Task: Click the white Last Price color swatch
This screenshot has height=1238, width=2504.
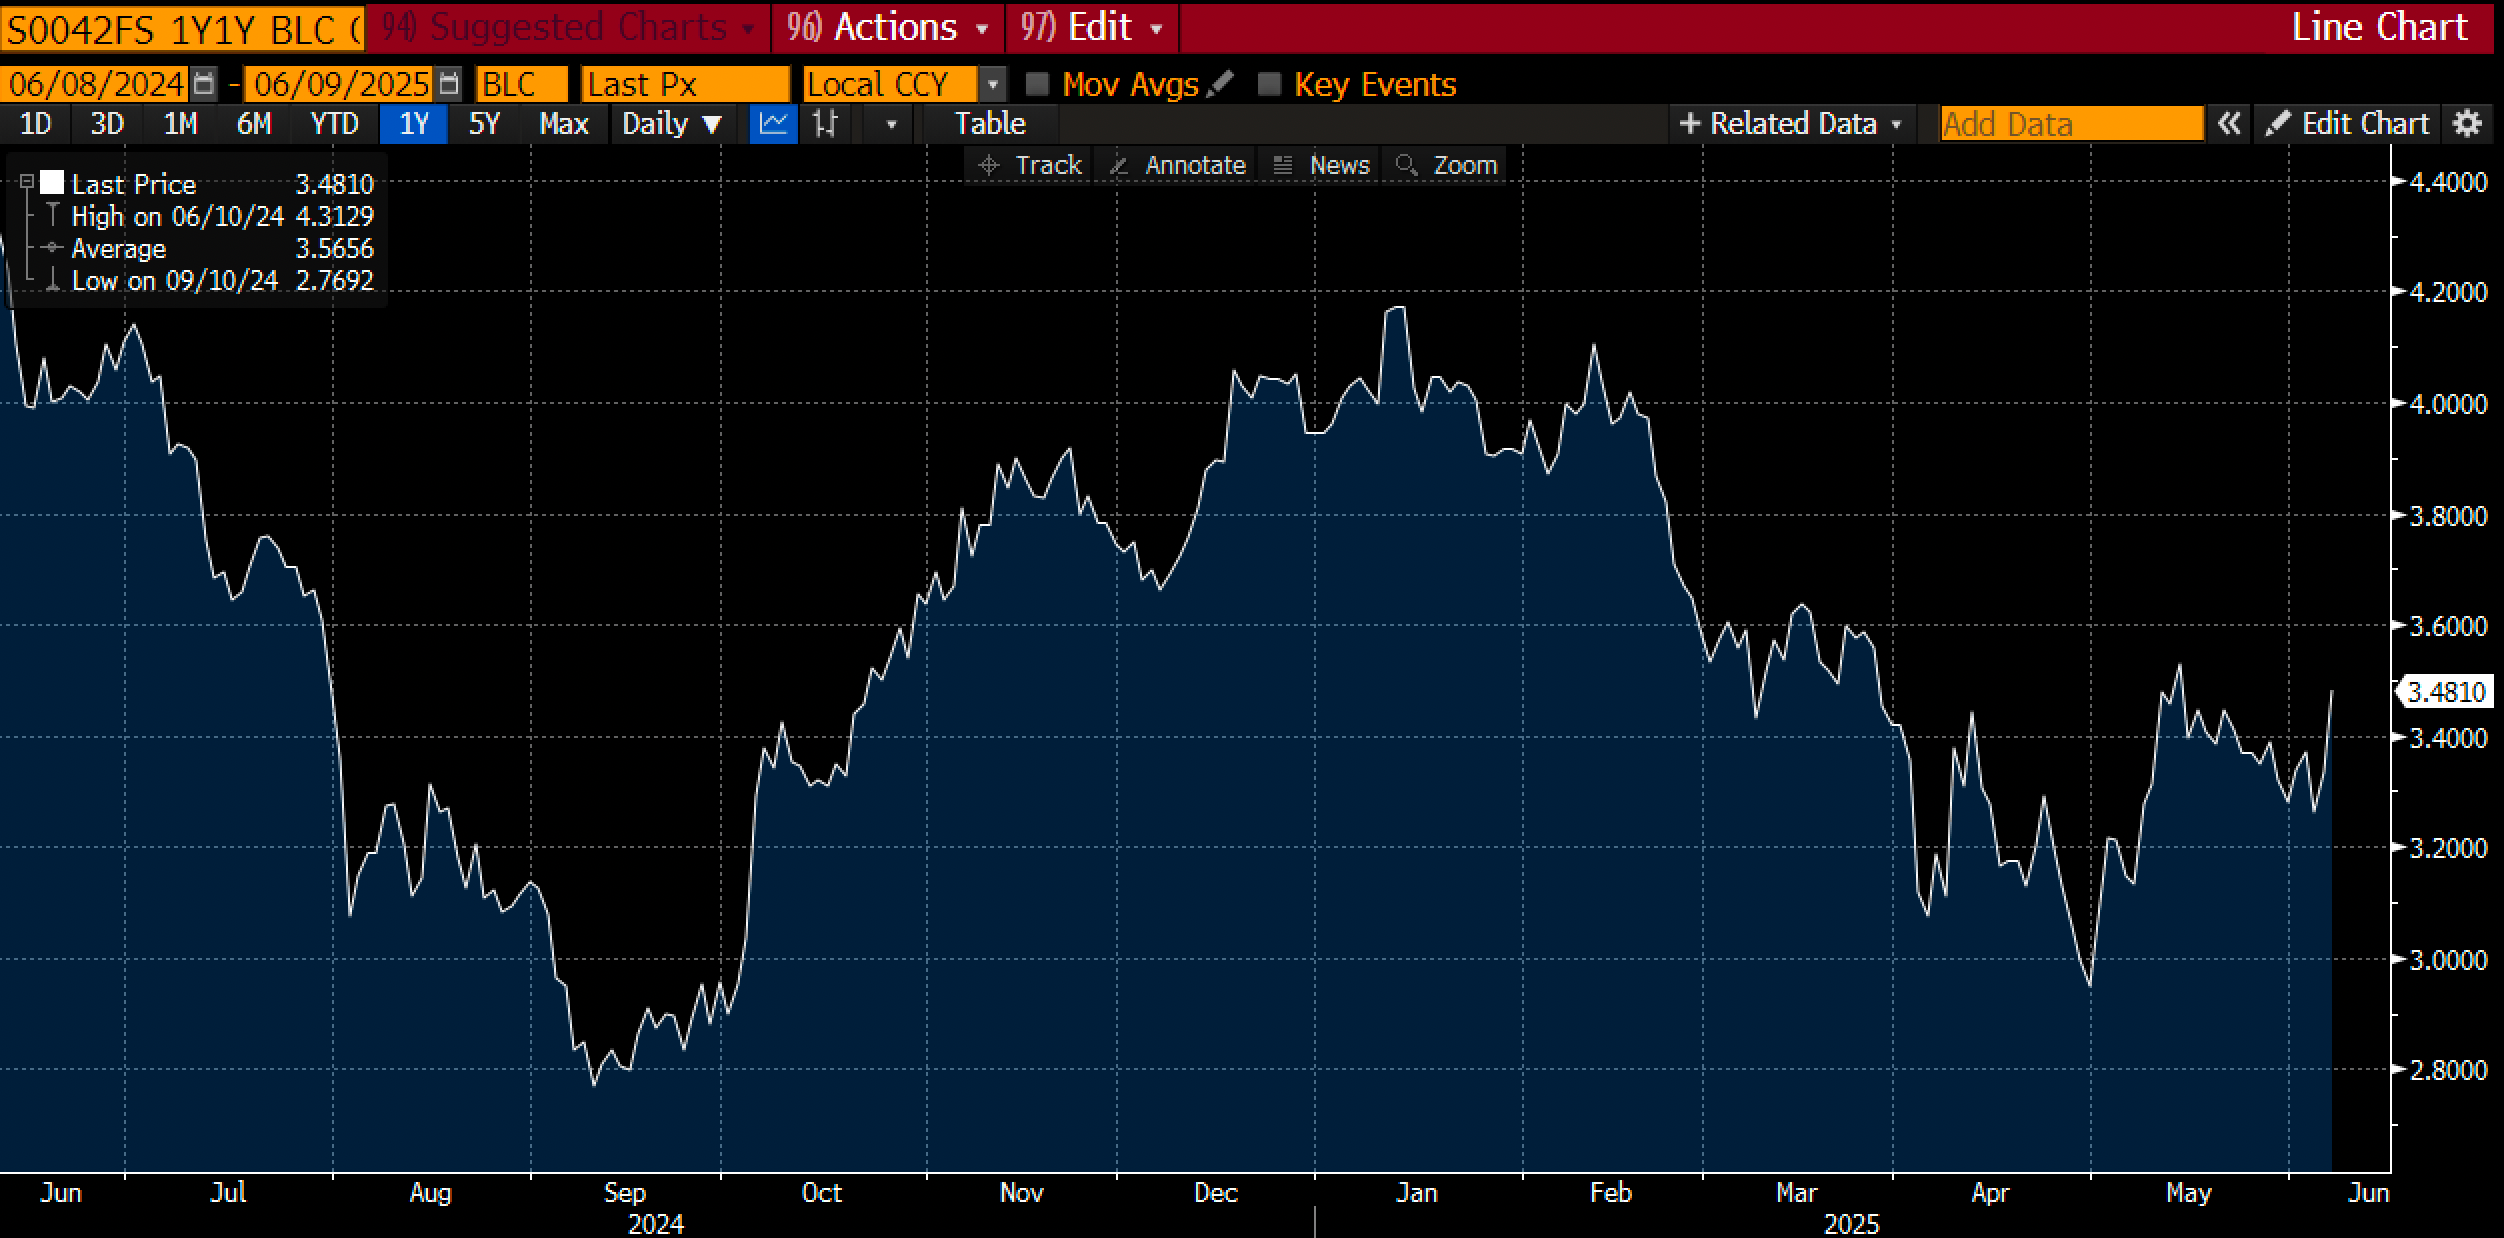Action: tap(52, 183)
